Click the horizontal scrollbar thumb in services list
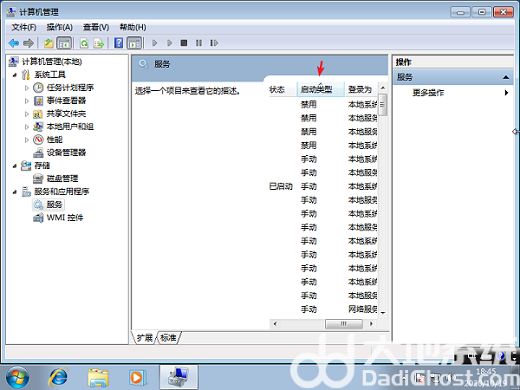The width and height of the screenshot is (520, 390). point(344,323)
